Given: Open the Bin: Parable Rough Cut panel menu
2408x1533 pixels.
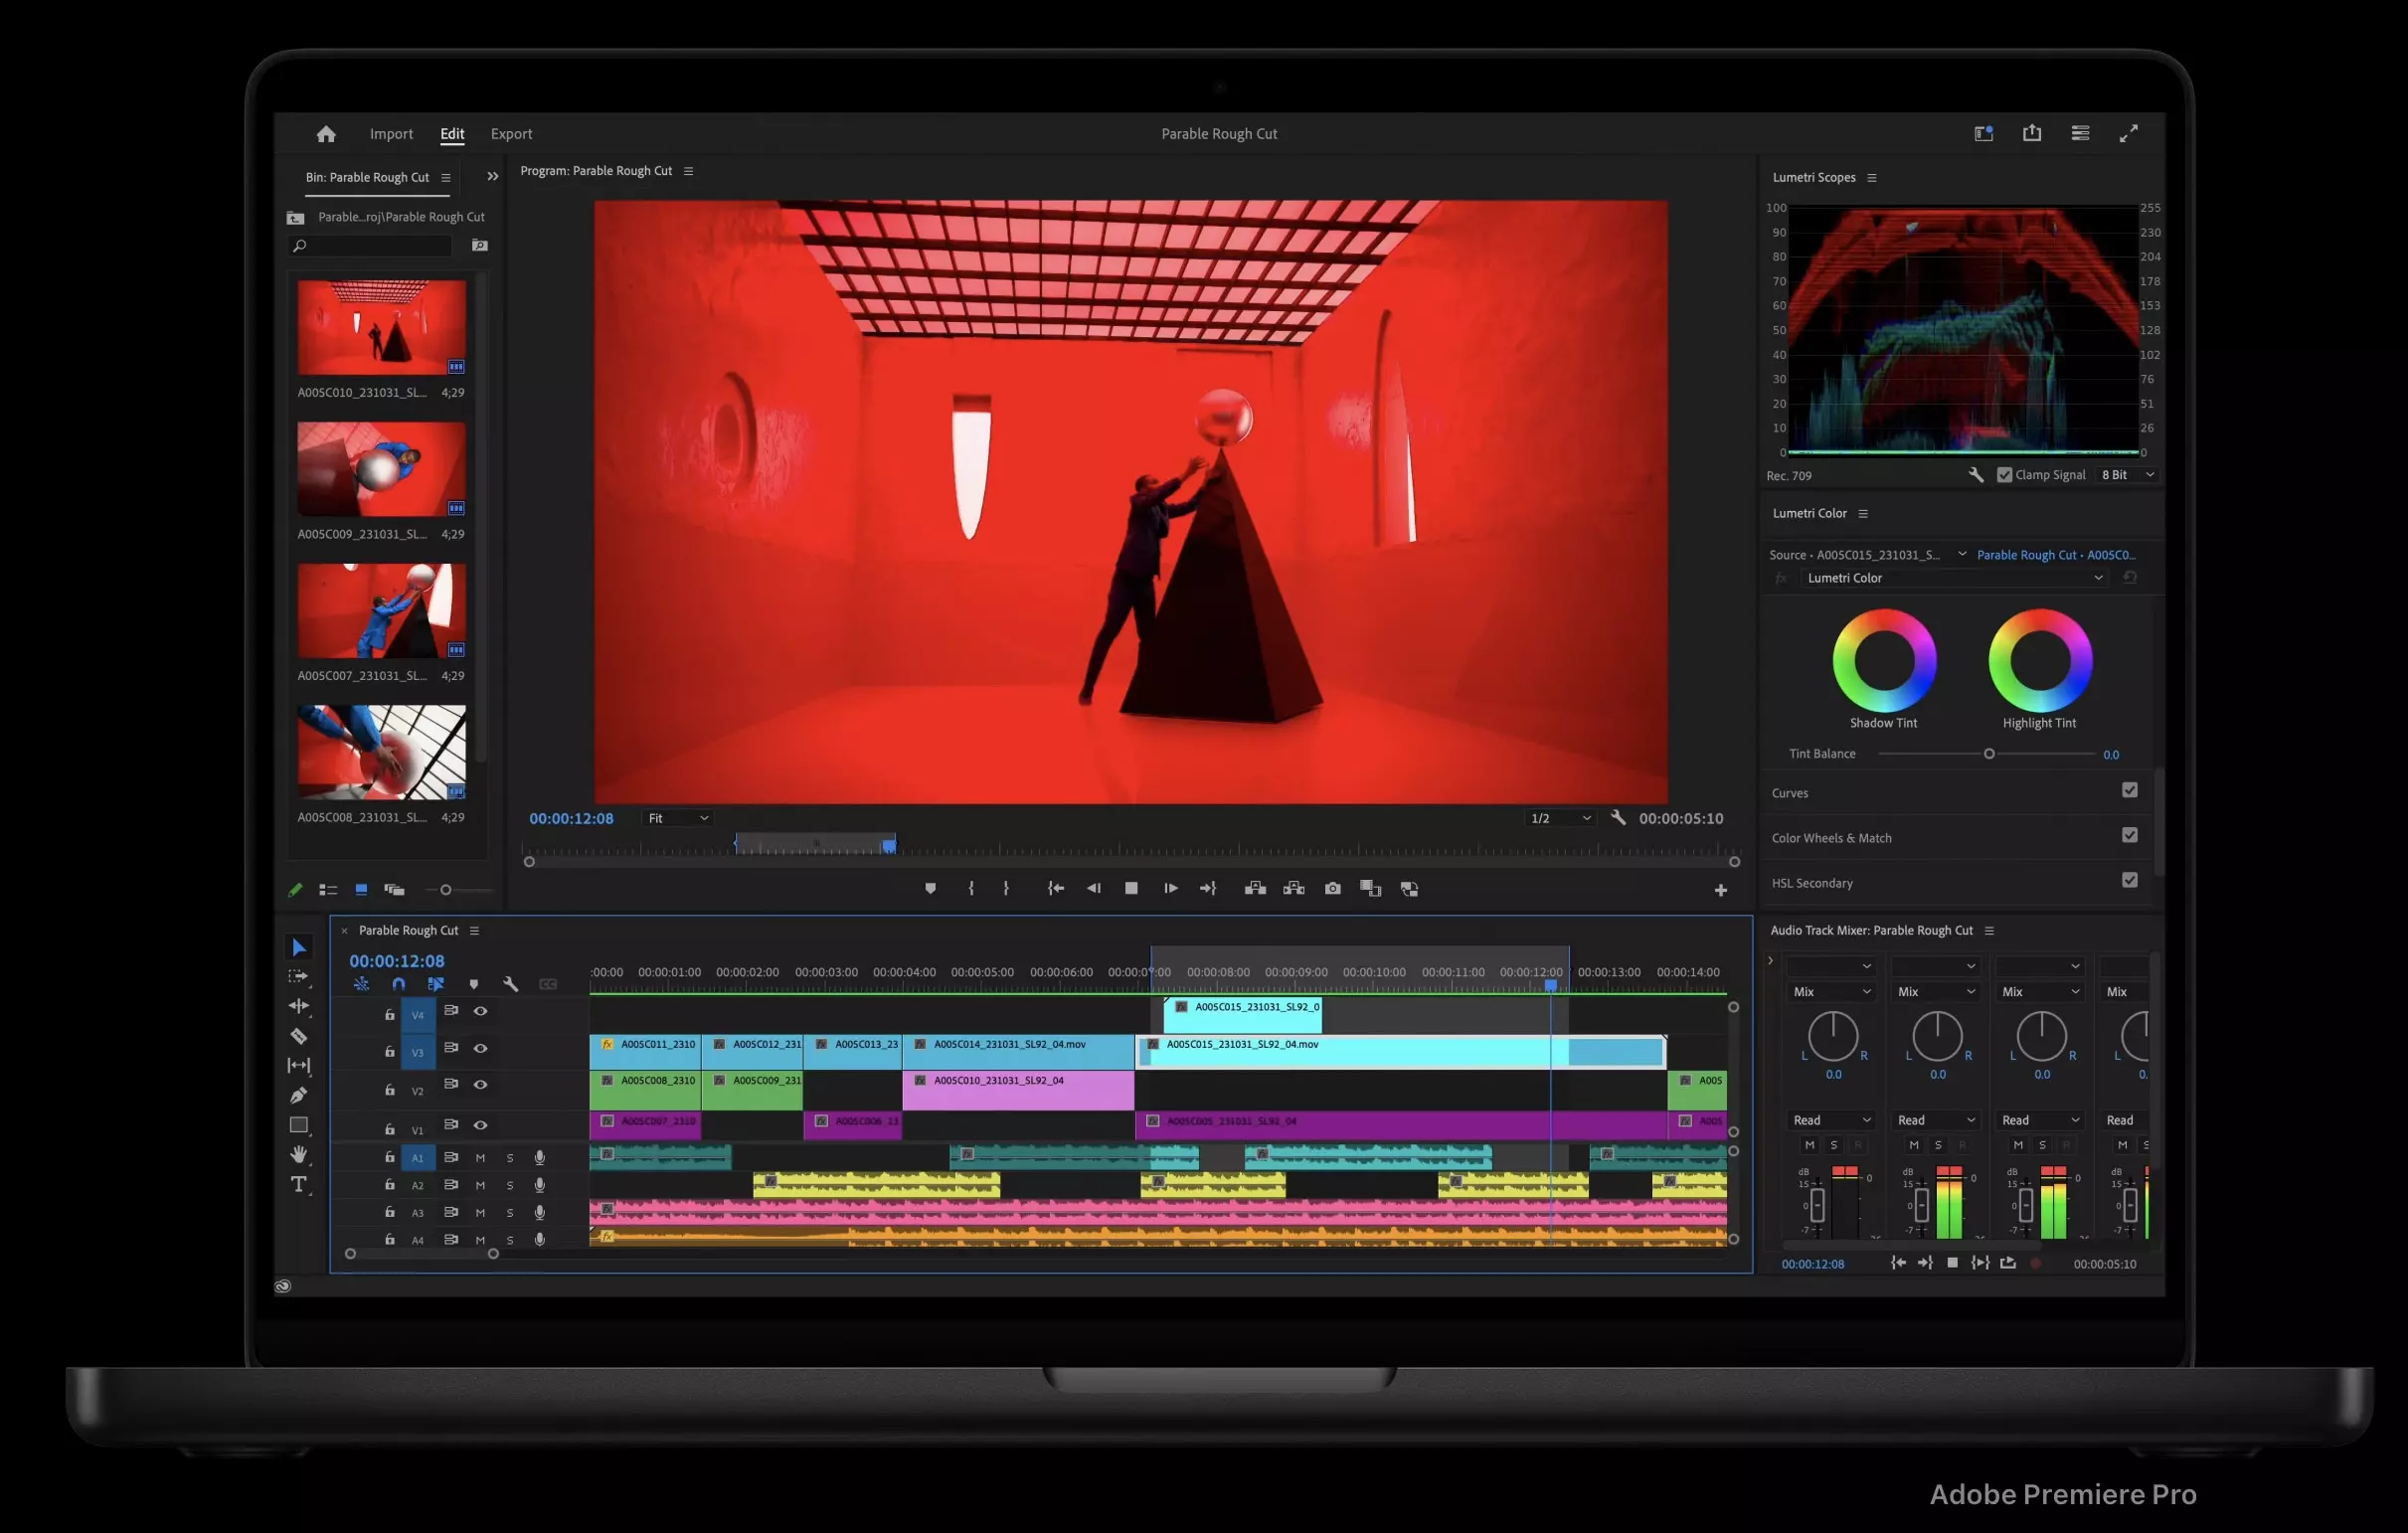Looking at the screenshot, I should (446, 178).
